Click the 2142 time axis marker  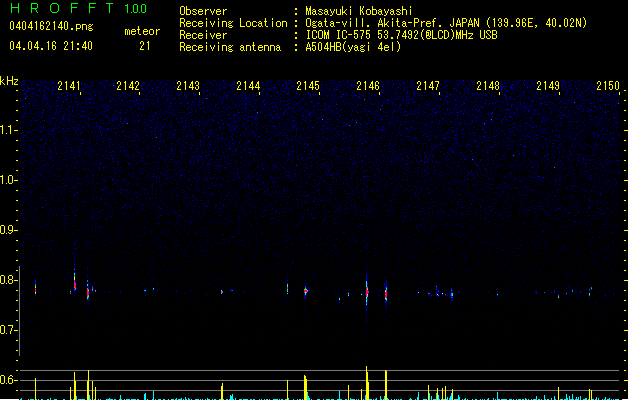pyautogui.click(x=128, y=86)
